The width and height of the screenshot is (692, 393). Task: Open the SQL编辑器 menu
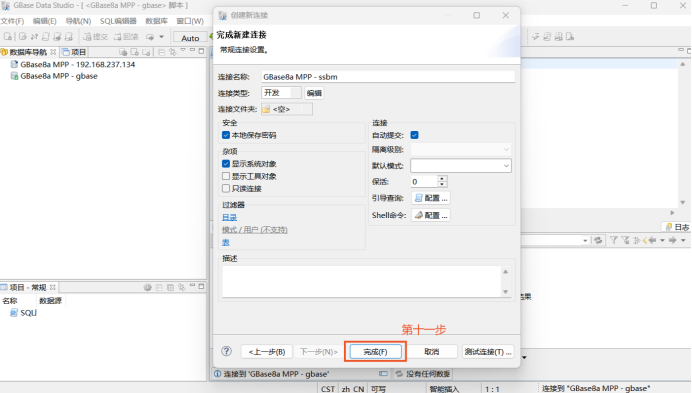tap(118, 21)
